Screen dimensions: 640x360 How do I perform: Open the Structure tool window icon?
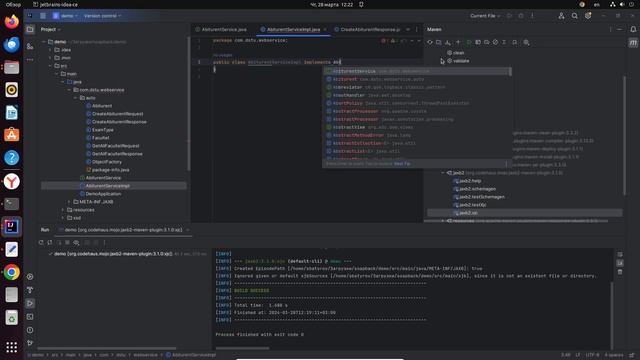(30, 46)
